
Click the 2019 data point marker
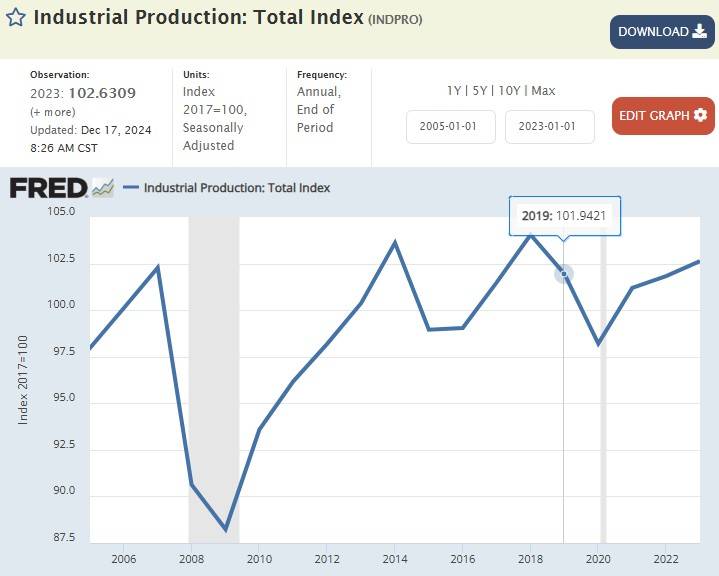coord(563,273)
